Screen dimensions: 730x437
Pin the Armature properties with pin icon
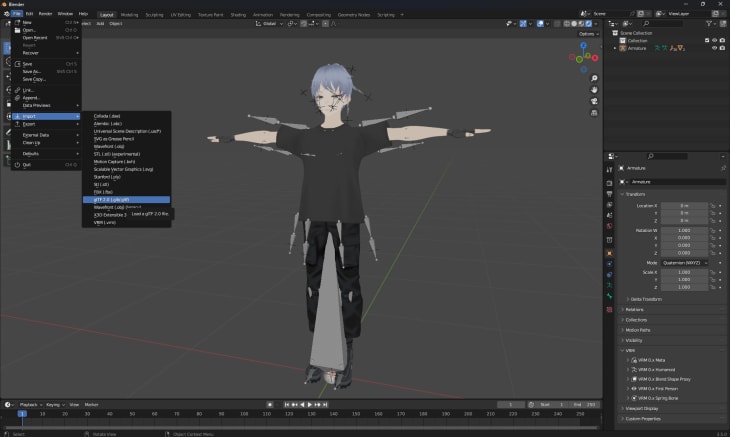click(x=721, y=169)
